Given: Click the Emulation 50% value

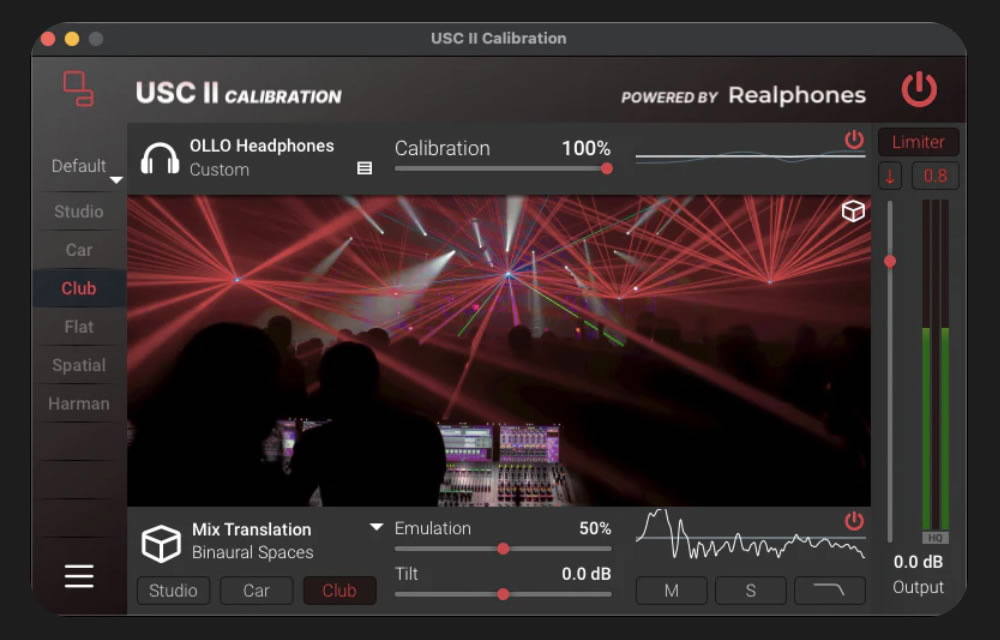Looking at the screenshot, I should pos(595,528).
